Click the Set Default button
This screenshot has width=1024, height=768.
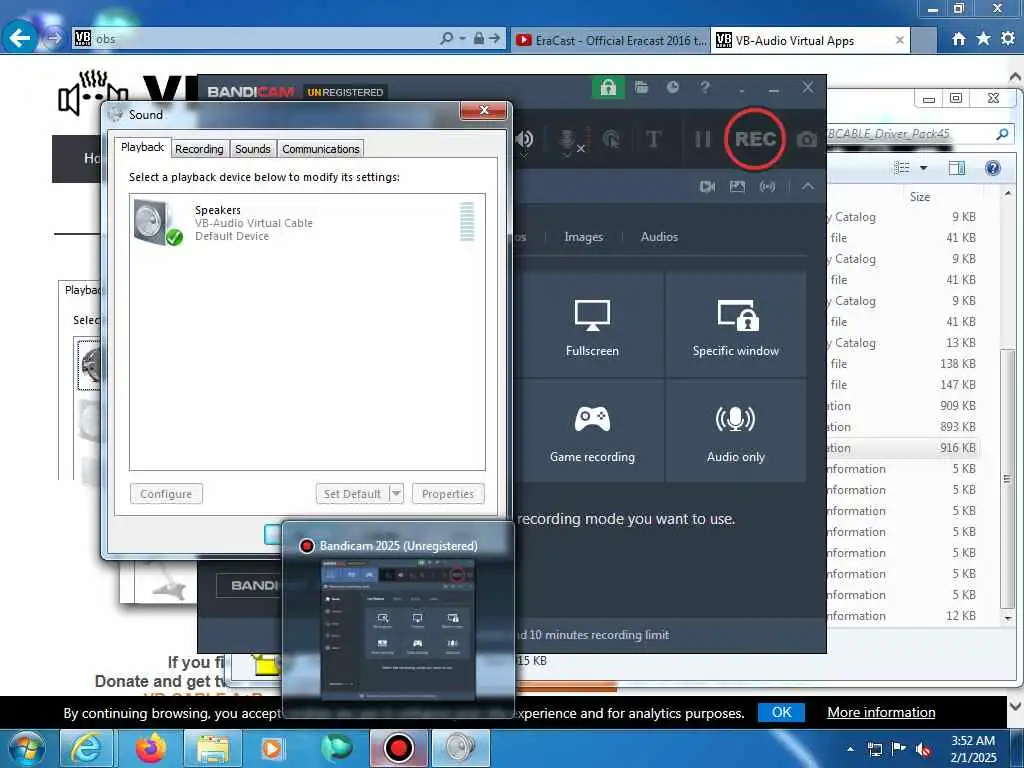(352, 494)
